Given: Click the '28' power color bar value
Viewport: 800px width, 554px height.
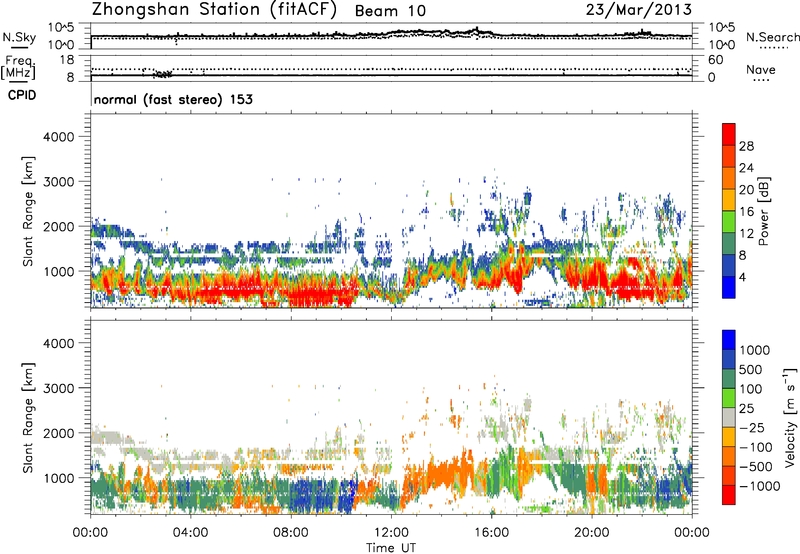Looking at the screenshot, I should [746, 146].
